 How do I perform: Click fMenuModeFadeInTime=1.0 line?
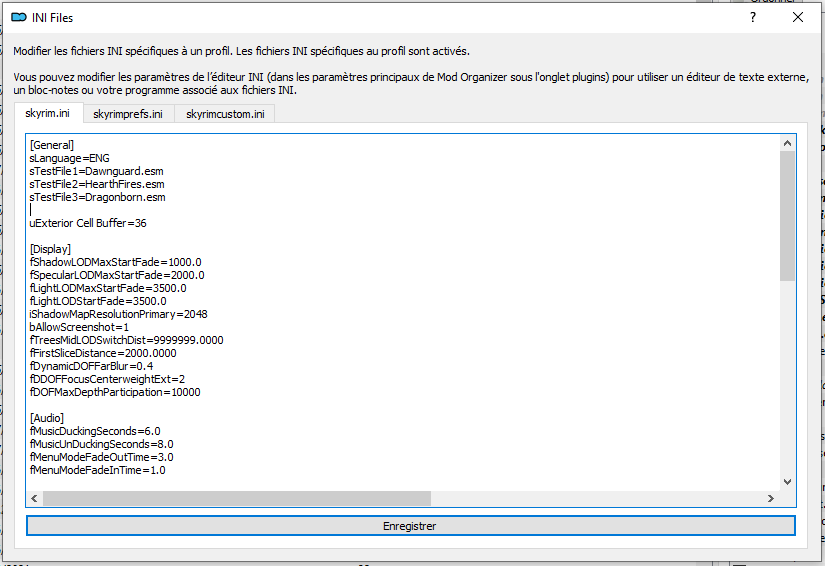(x=97, y=470)
